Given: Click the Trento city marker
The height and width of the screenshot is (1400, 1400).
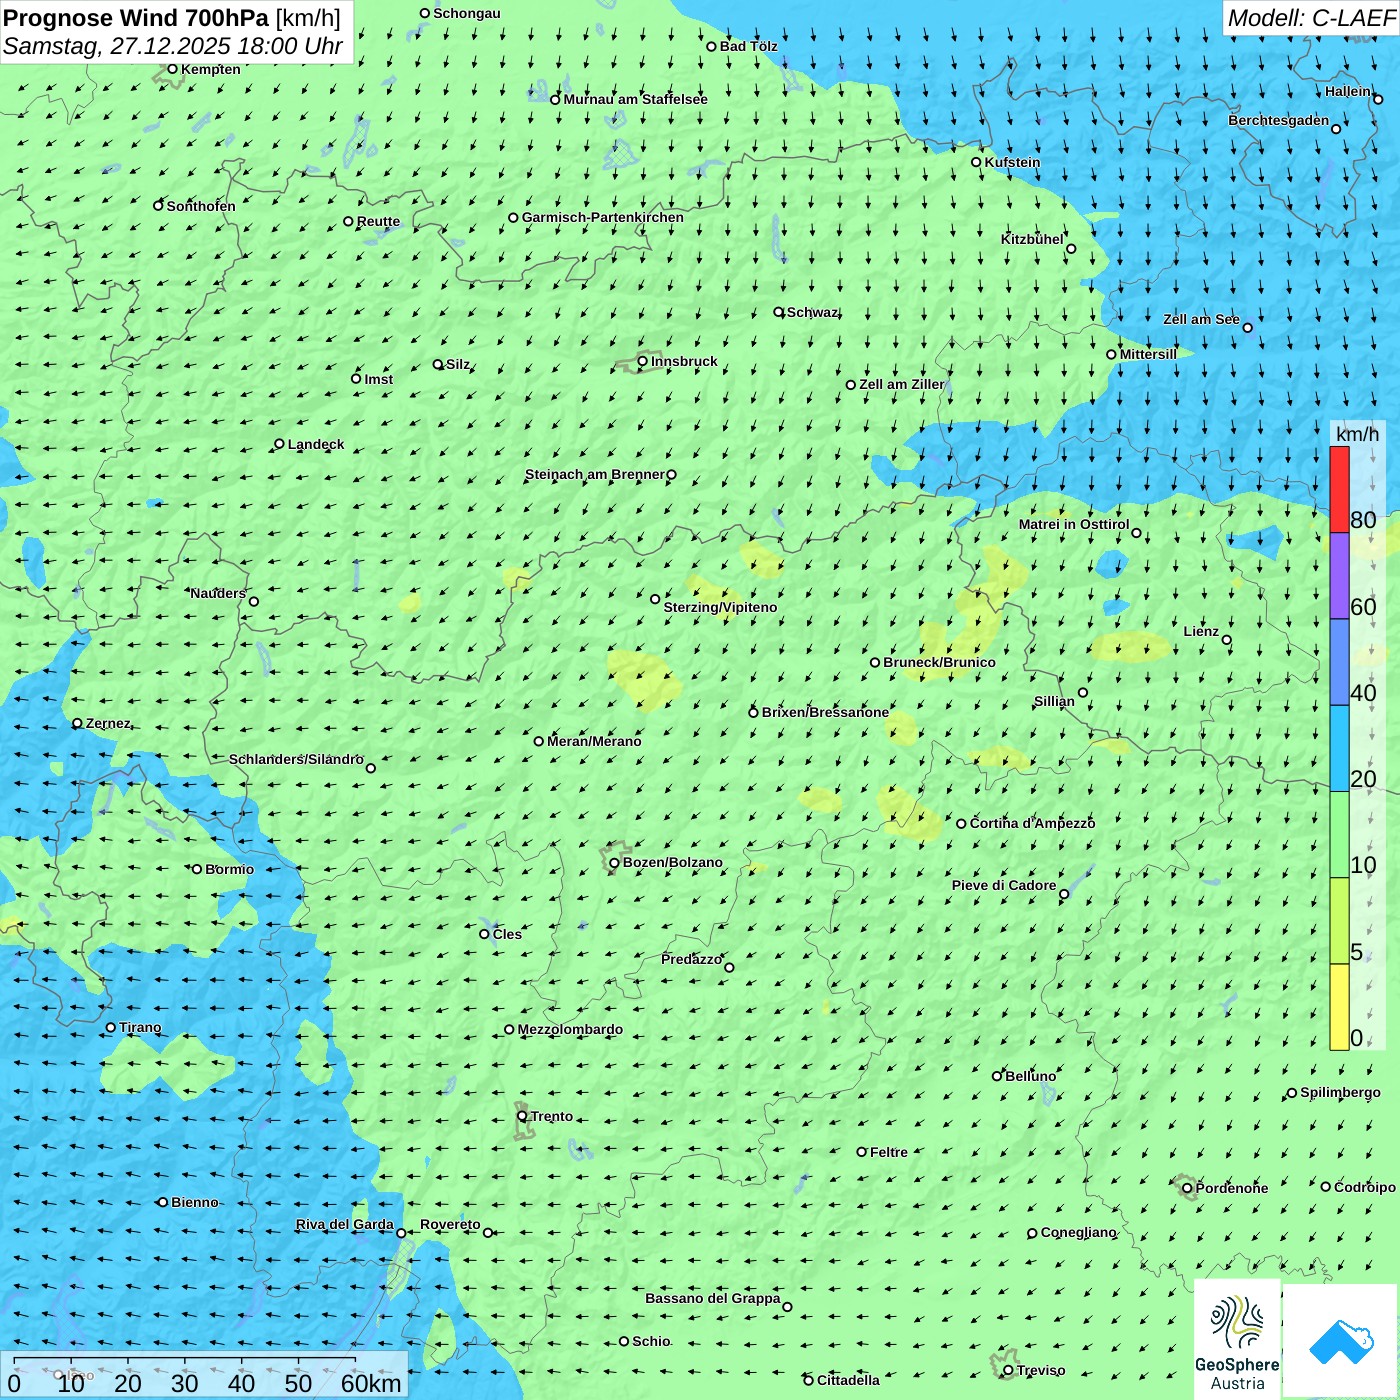Looking at the screenshot, I should point(522,1116).
